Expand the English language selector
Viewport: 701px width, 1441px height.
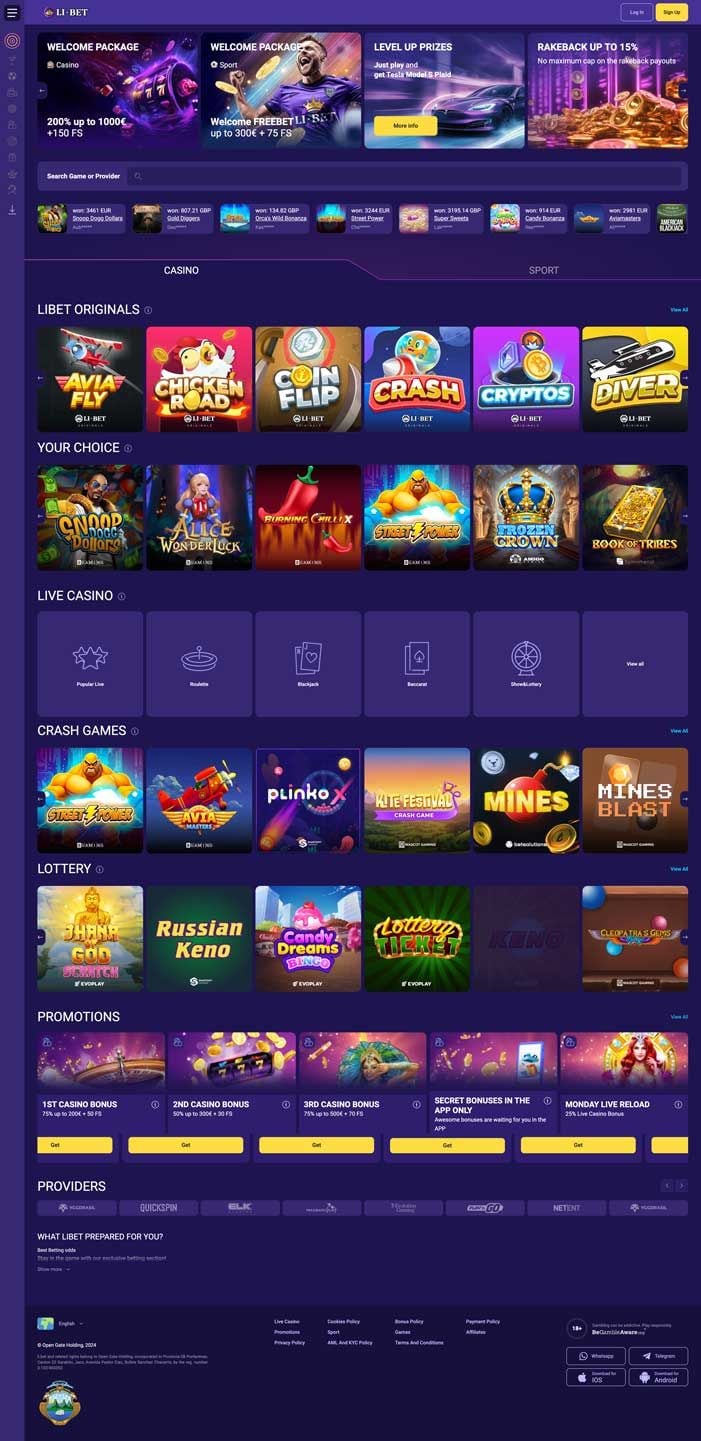60,1323
